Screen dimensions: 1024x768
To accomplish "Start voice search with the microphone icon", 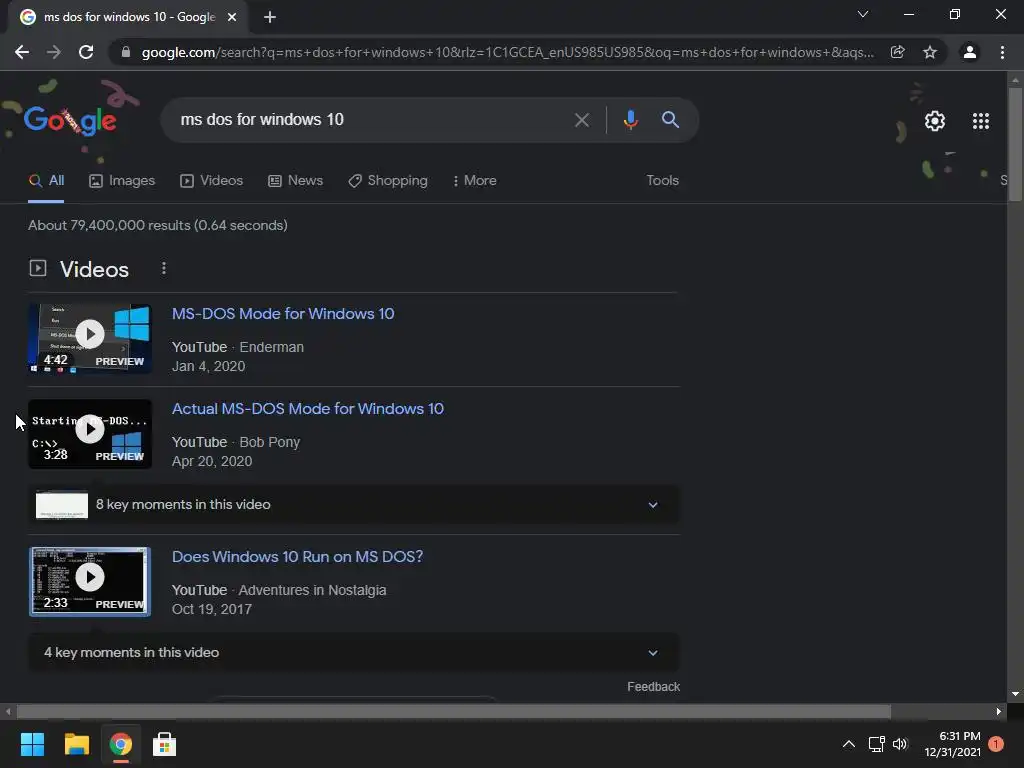I will (x=630, y=120).
